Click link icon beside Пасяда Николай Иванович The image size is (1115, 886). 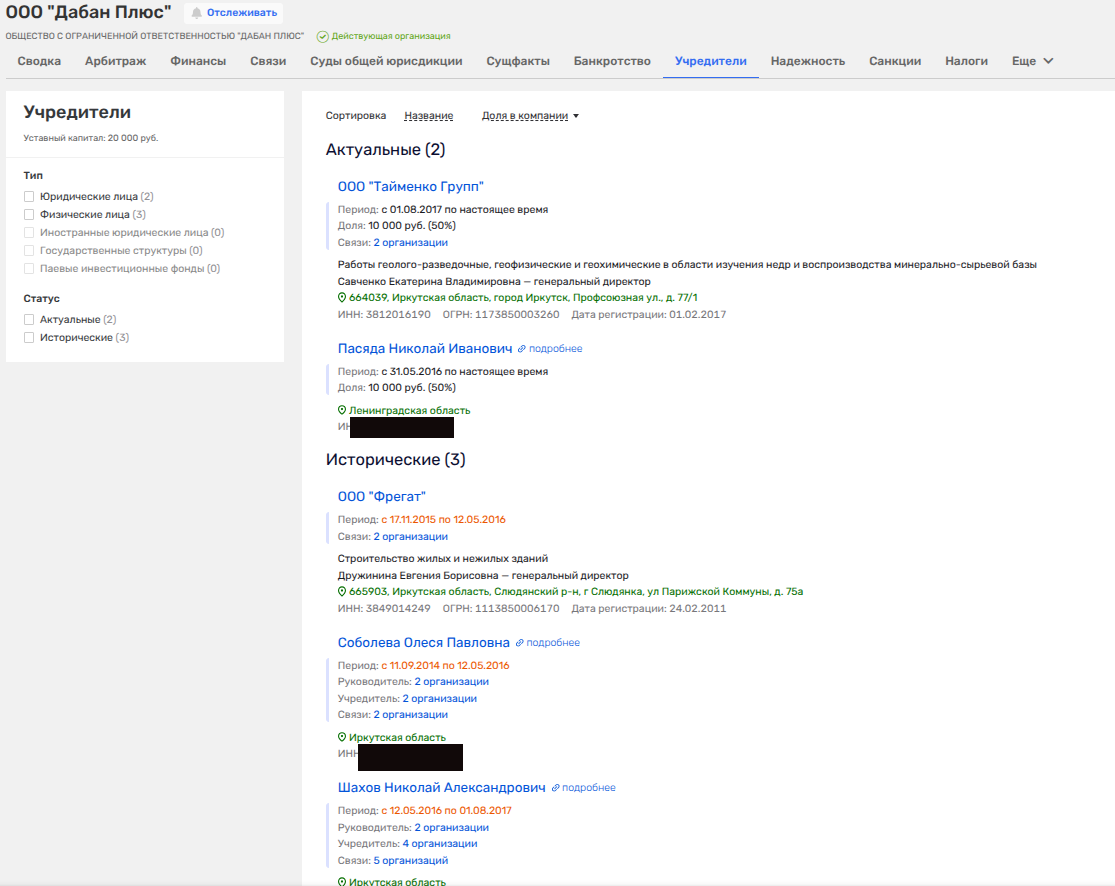point(522,349)
